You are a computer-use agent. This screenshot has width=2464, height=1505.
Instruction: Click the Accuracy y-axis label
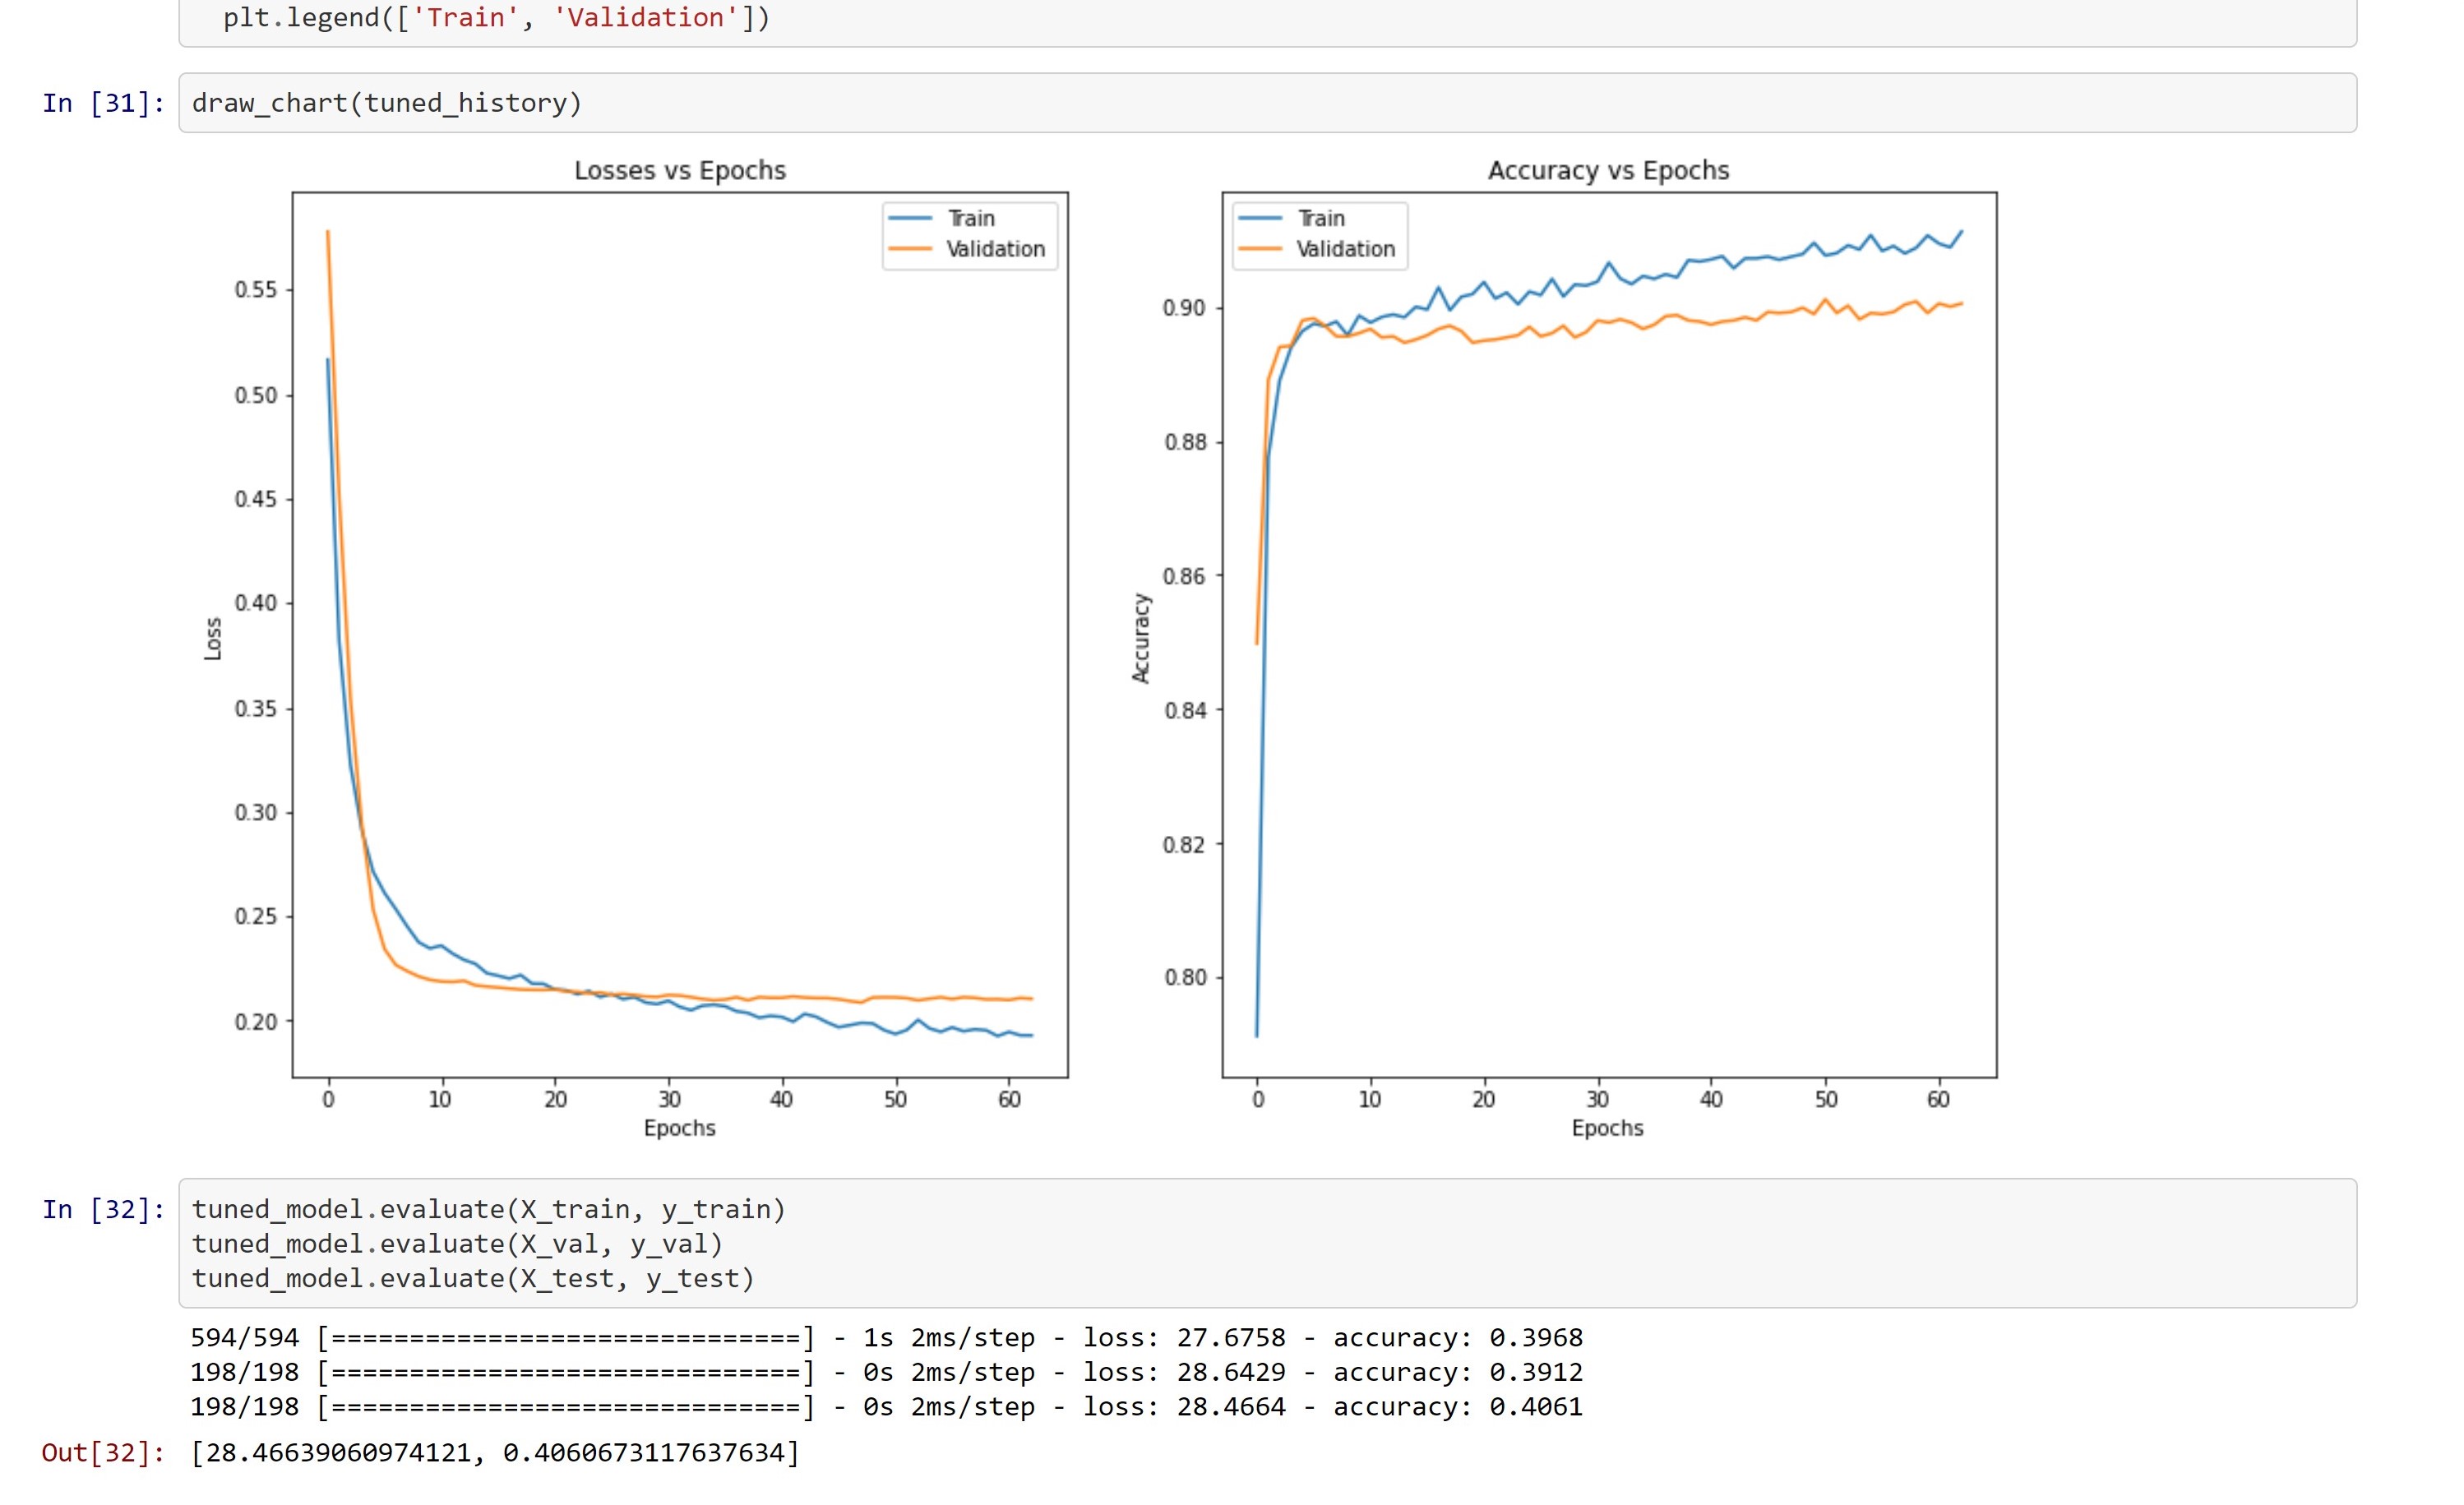[x=1141, y=638]
